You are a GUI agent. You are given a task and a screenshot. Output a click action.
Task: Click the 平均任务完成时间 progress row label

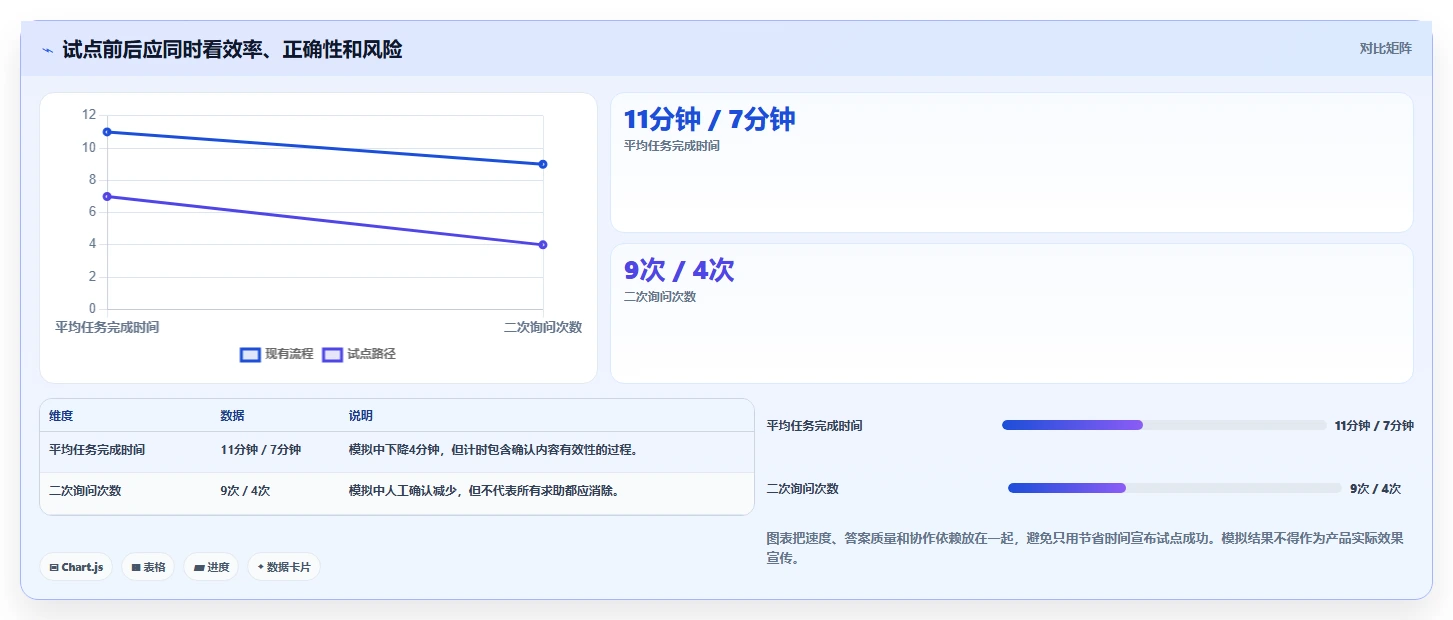pos(814,426)
